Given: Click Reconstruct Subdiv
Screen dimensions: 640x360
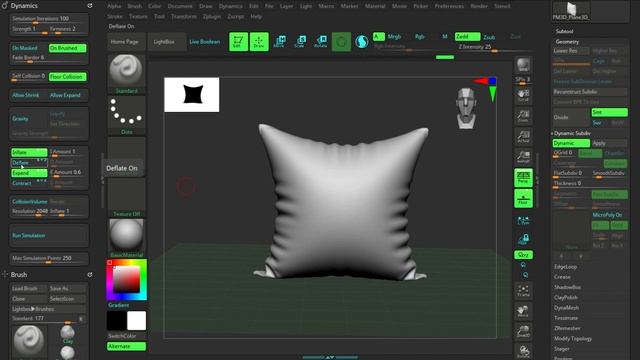Looking at the screenshot, I should tap(590, 92).
